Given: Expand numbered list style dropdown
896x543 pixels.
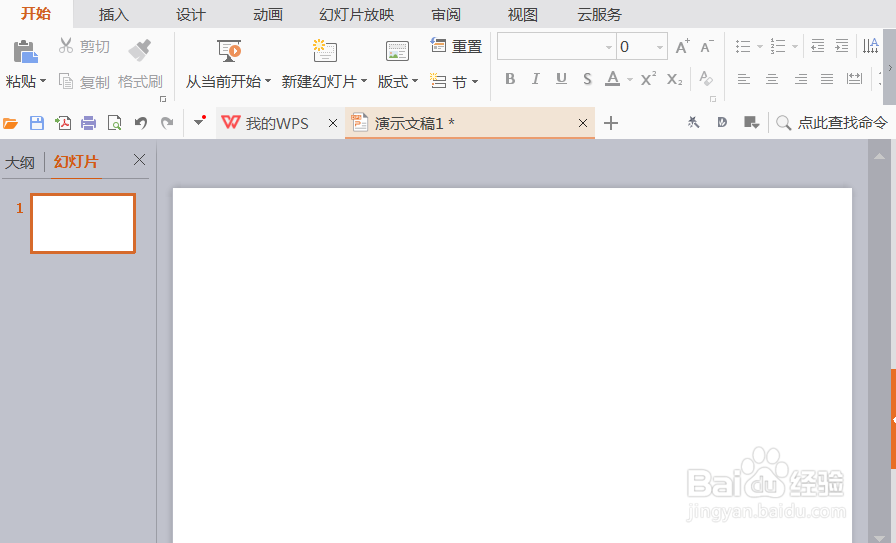Looking at the screenshot, I should point(795,46).
